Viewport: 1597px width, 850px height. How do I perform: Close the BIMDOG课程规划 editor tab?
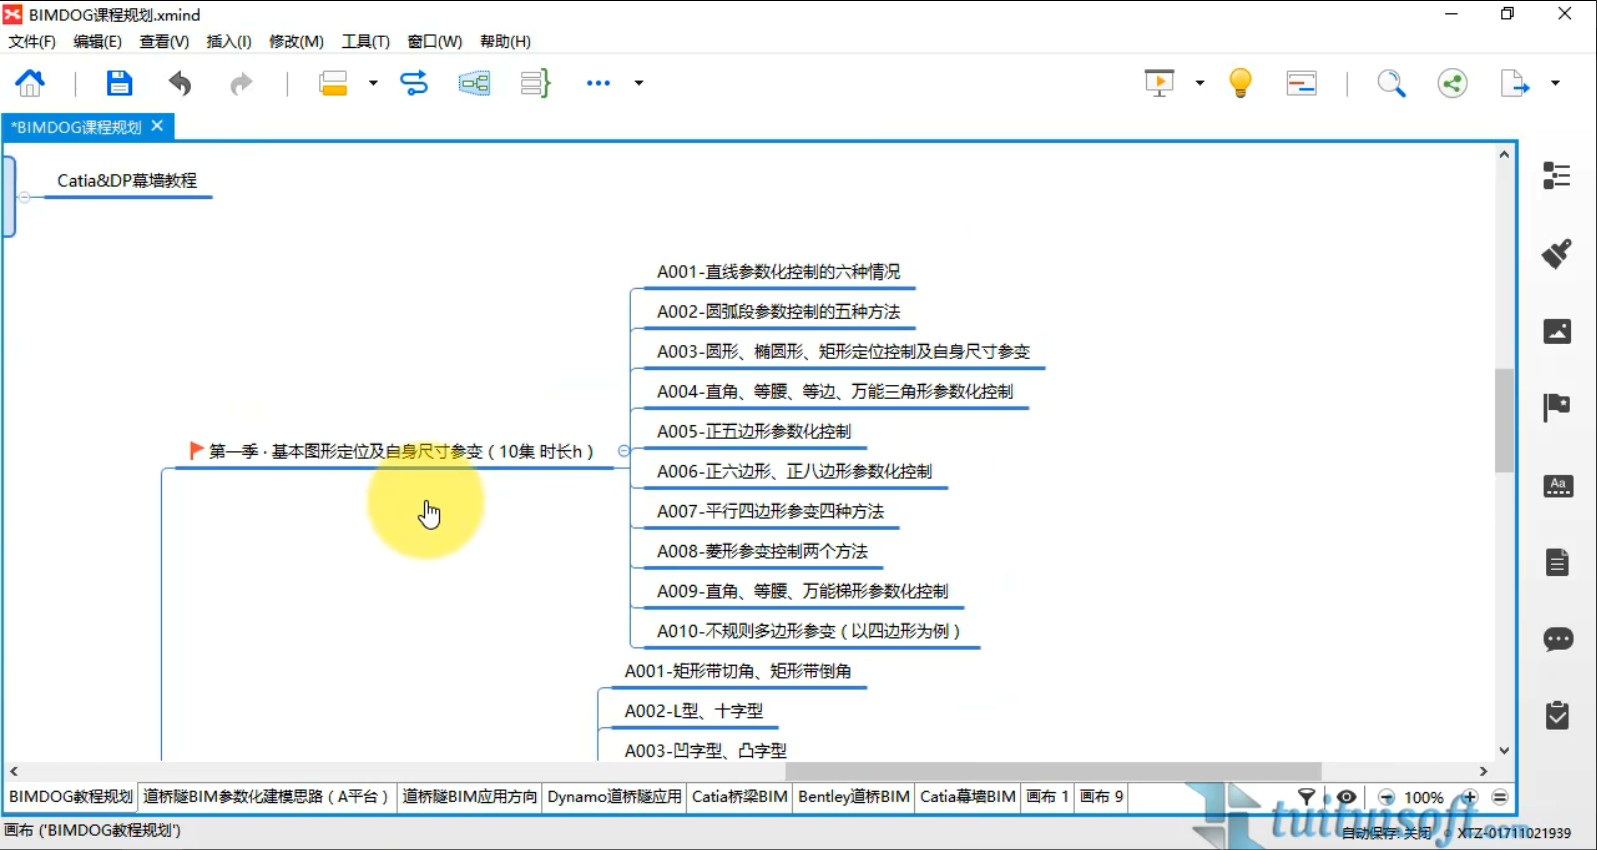157,126
